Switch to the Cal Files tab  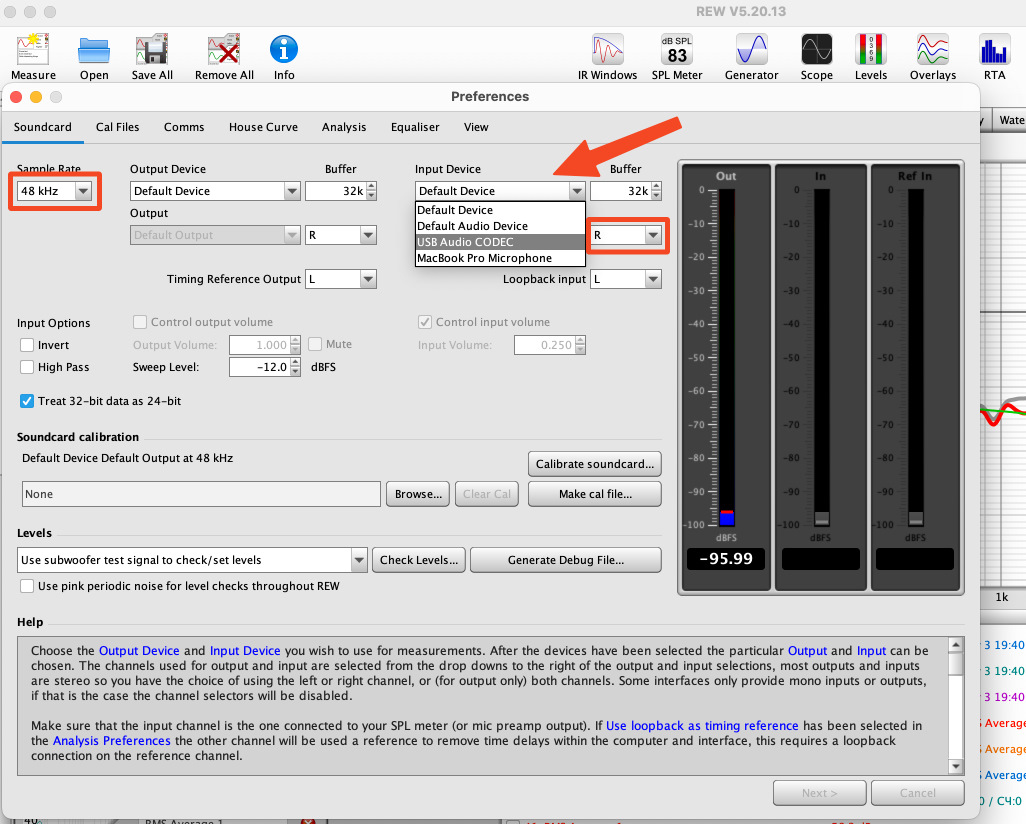pyautogui.click(x=118, y=127)
